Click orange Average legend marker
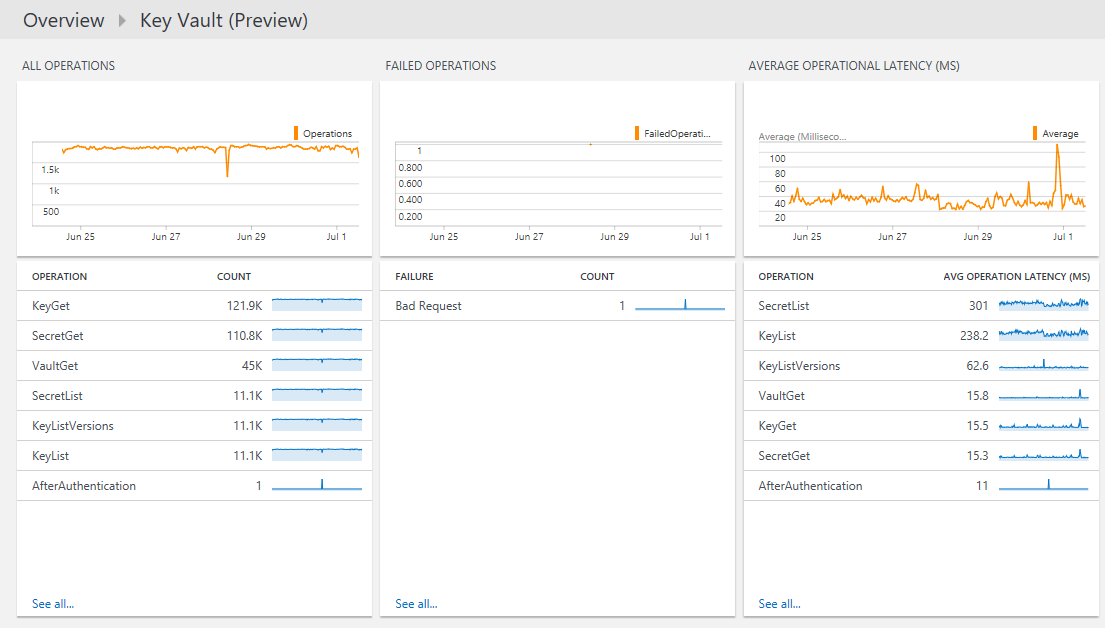 point(1035,133)
